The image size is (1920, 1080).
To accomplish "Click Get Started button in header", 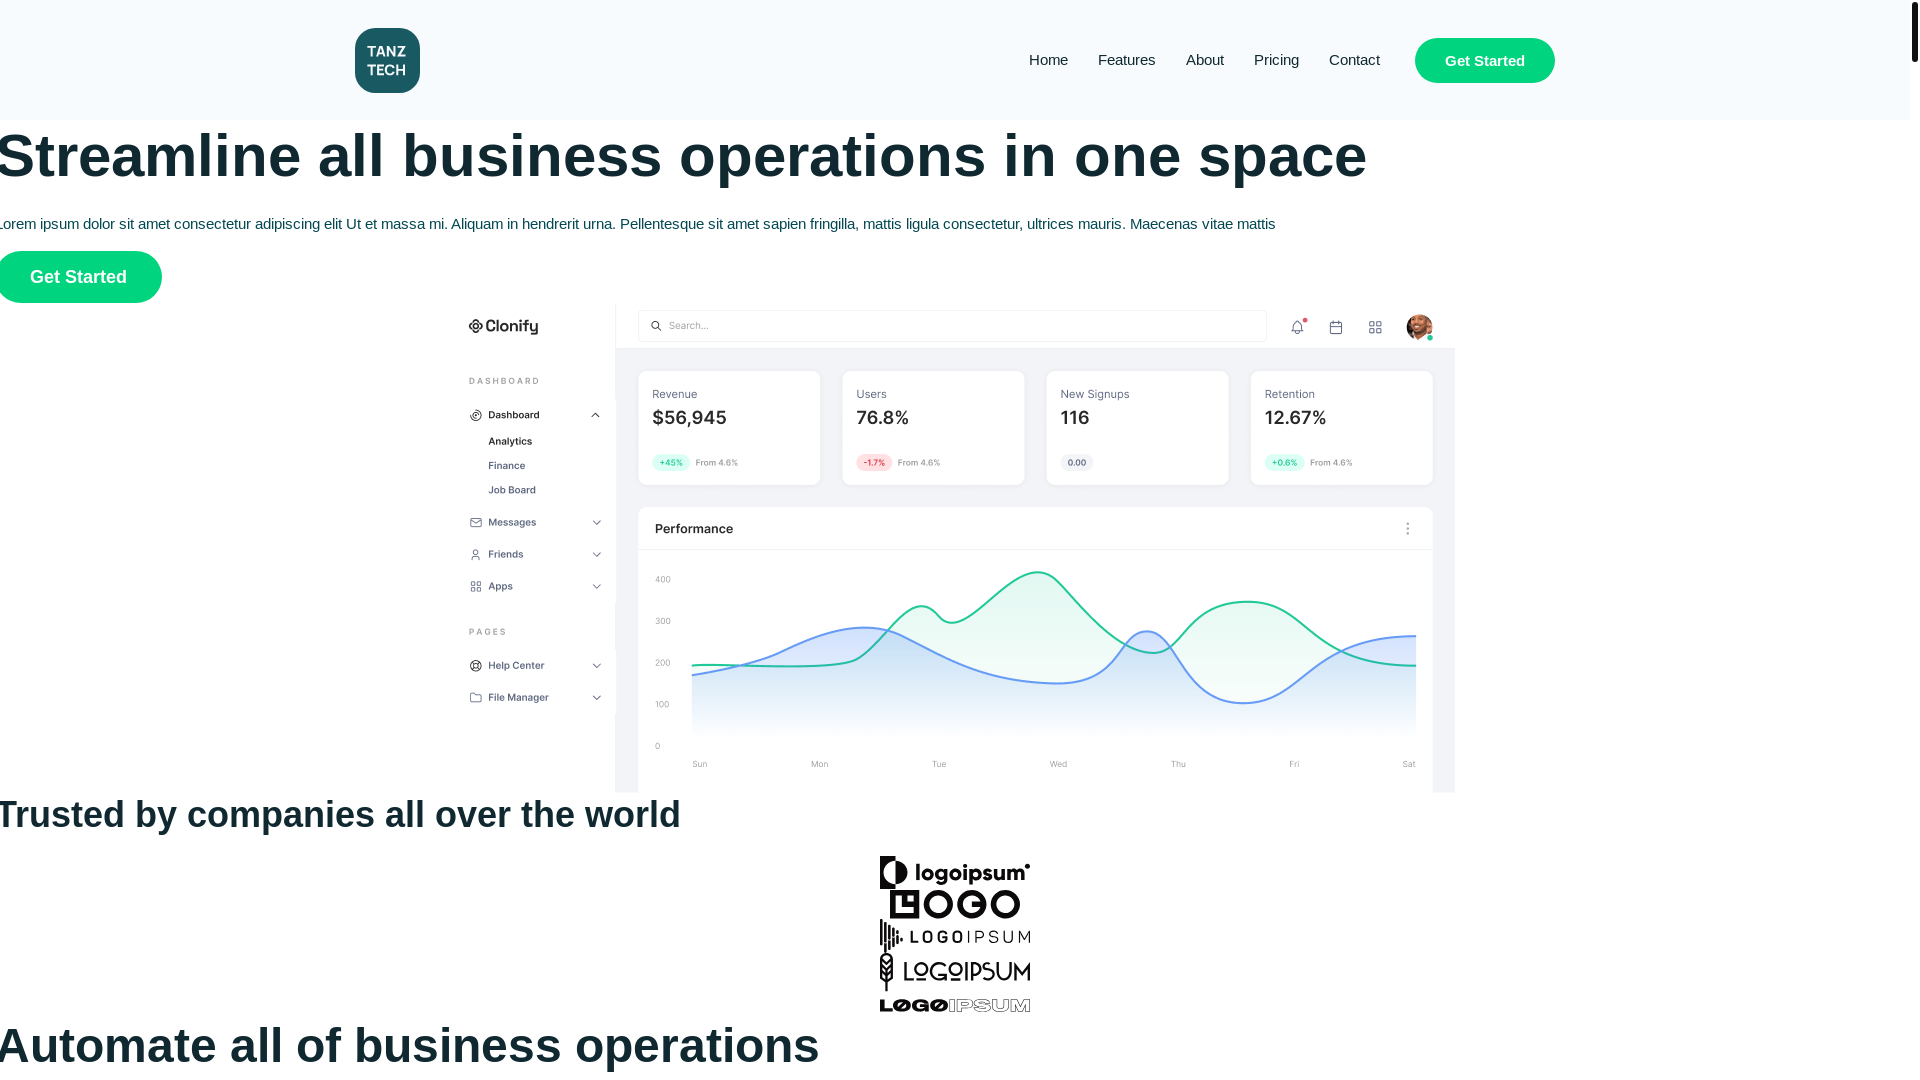I will (x=1485, y=60).
